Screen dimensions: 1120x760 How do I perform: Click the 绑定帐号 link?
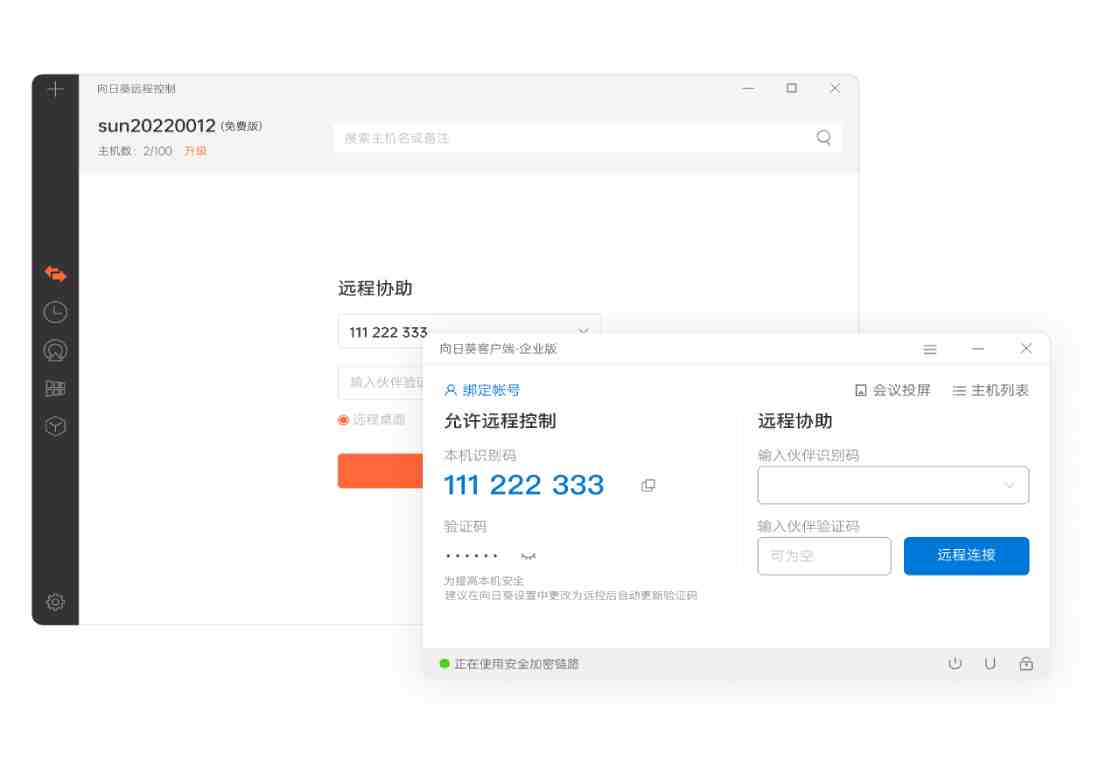coord(482,390)
